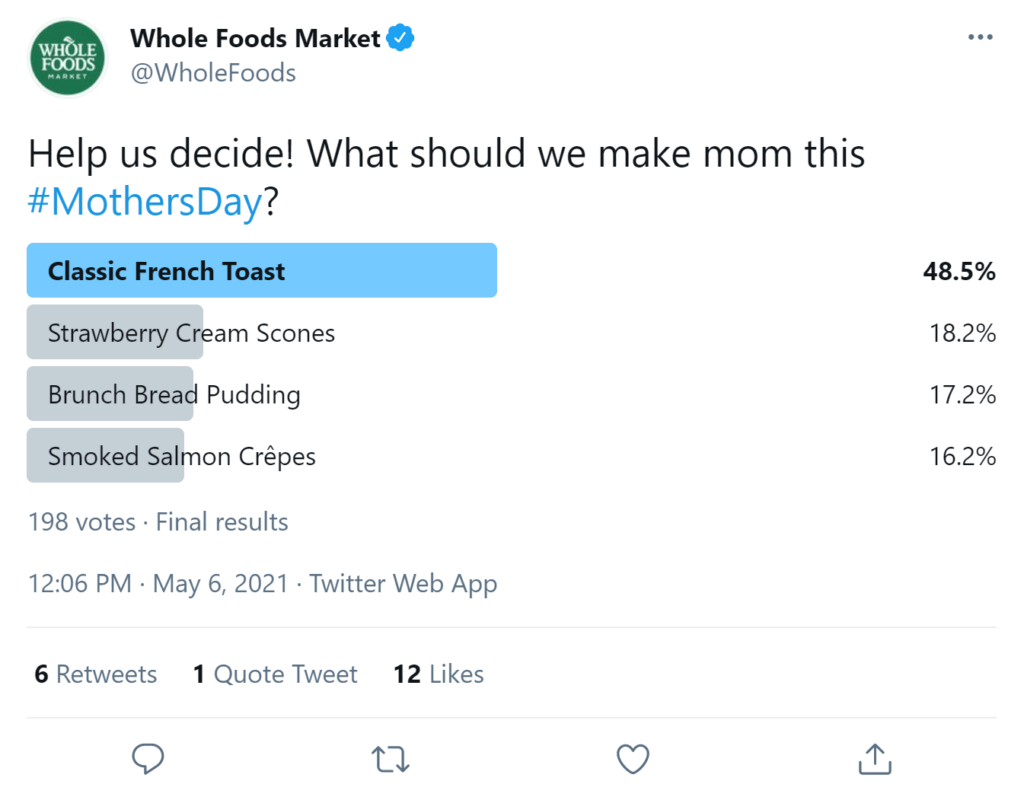Image resolution: width=1024 pixels, height=797 pixels.
Task: Open the 1 Quote Tweet link
Action: [x=275, y=675]
